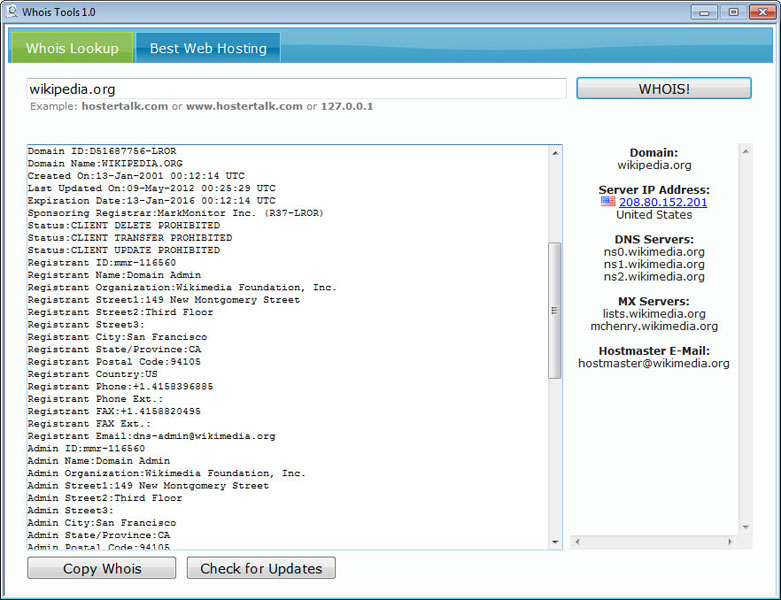Click the whois results scrollbar up arrow
781x600 pixels.
pos(555,153)
